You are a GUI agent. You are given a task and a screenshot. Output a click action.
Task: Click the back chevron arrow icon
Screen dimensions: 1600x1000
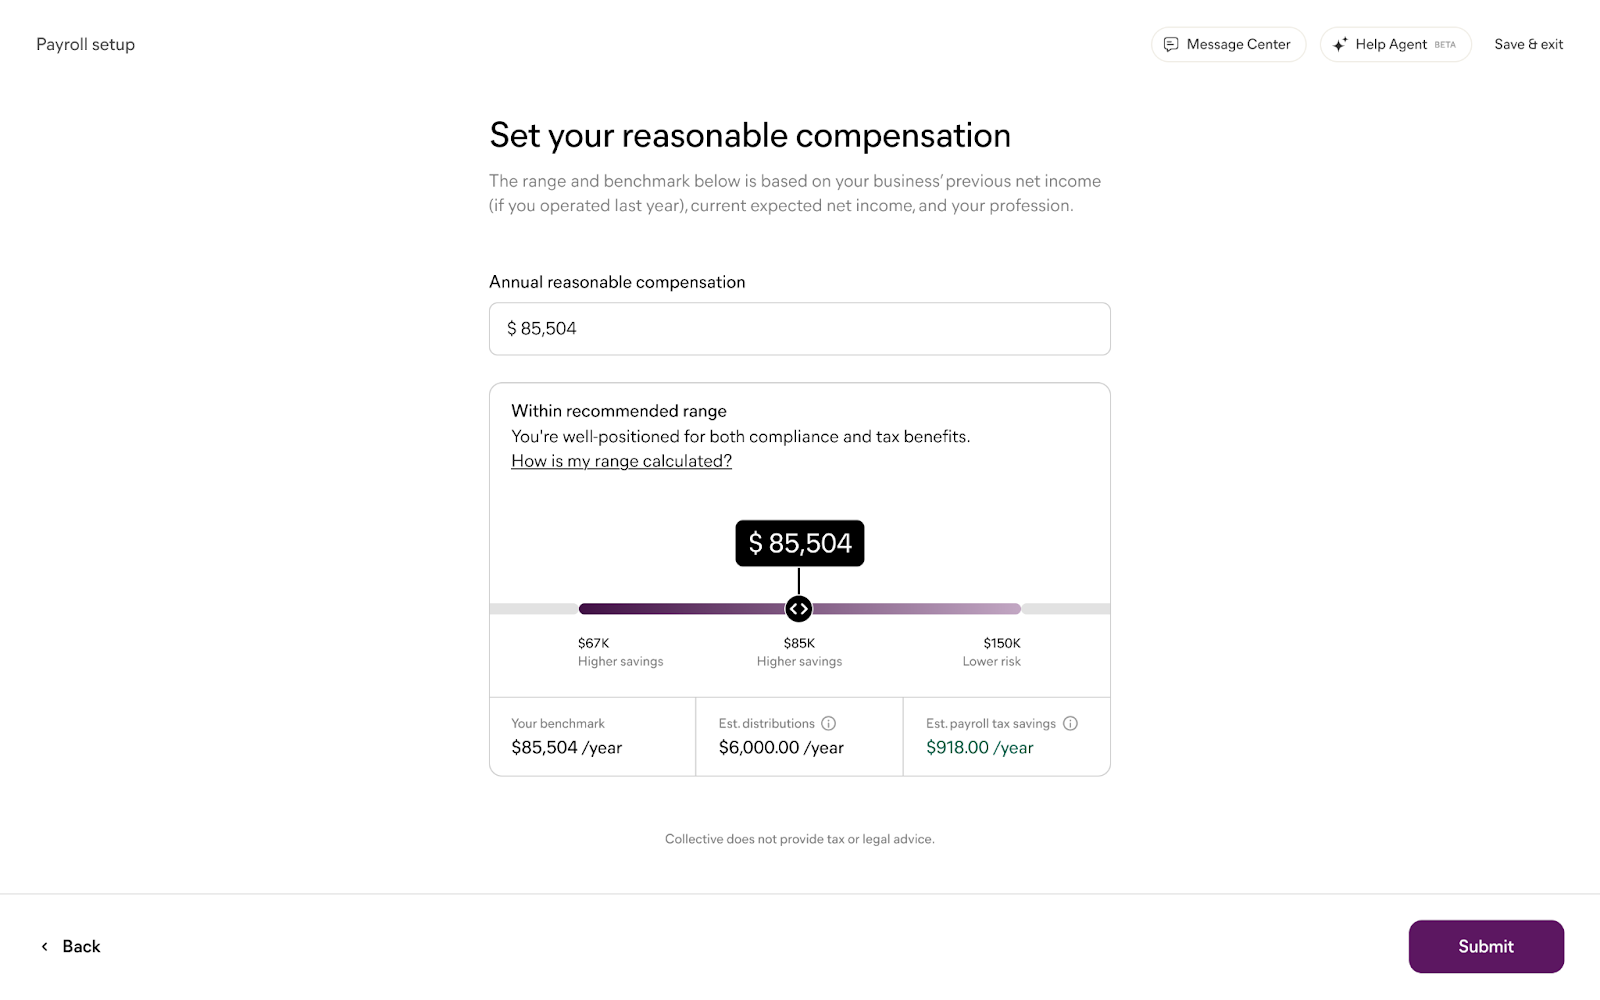[x=44, y=946]
